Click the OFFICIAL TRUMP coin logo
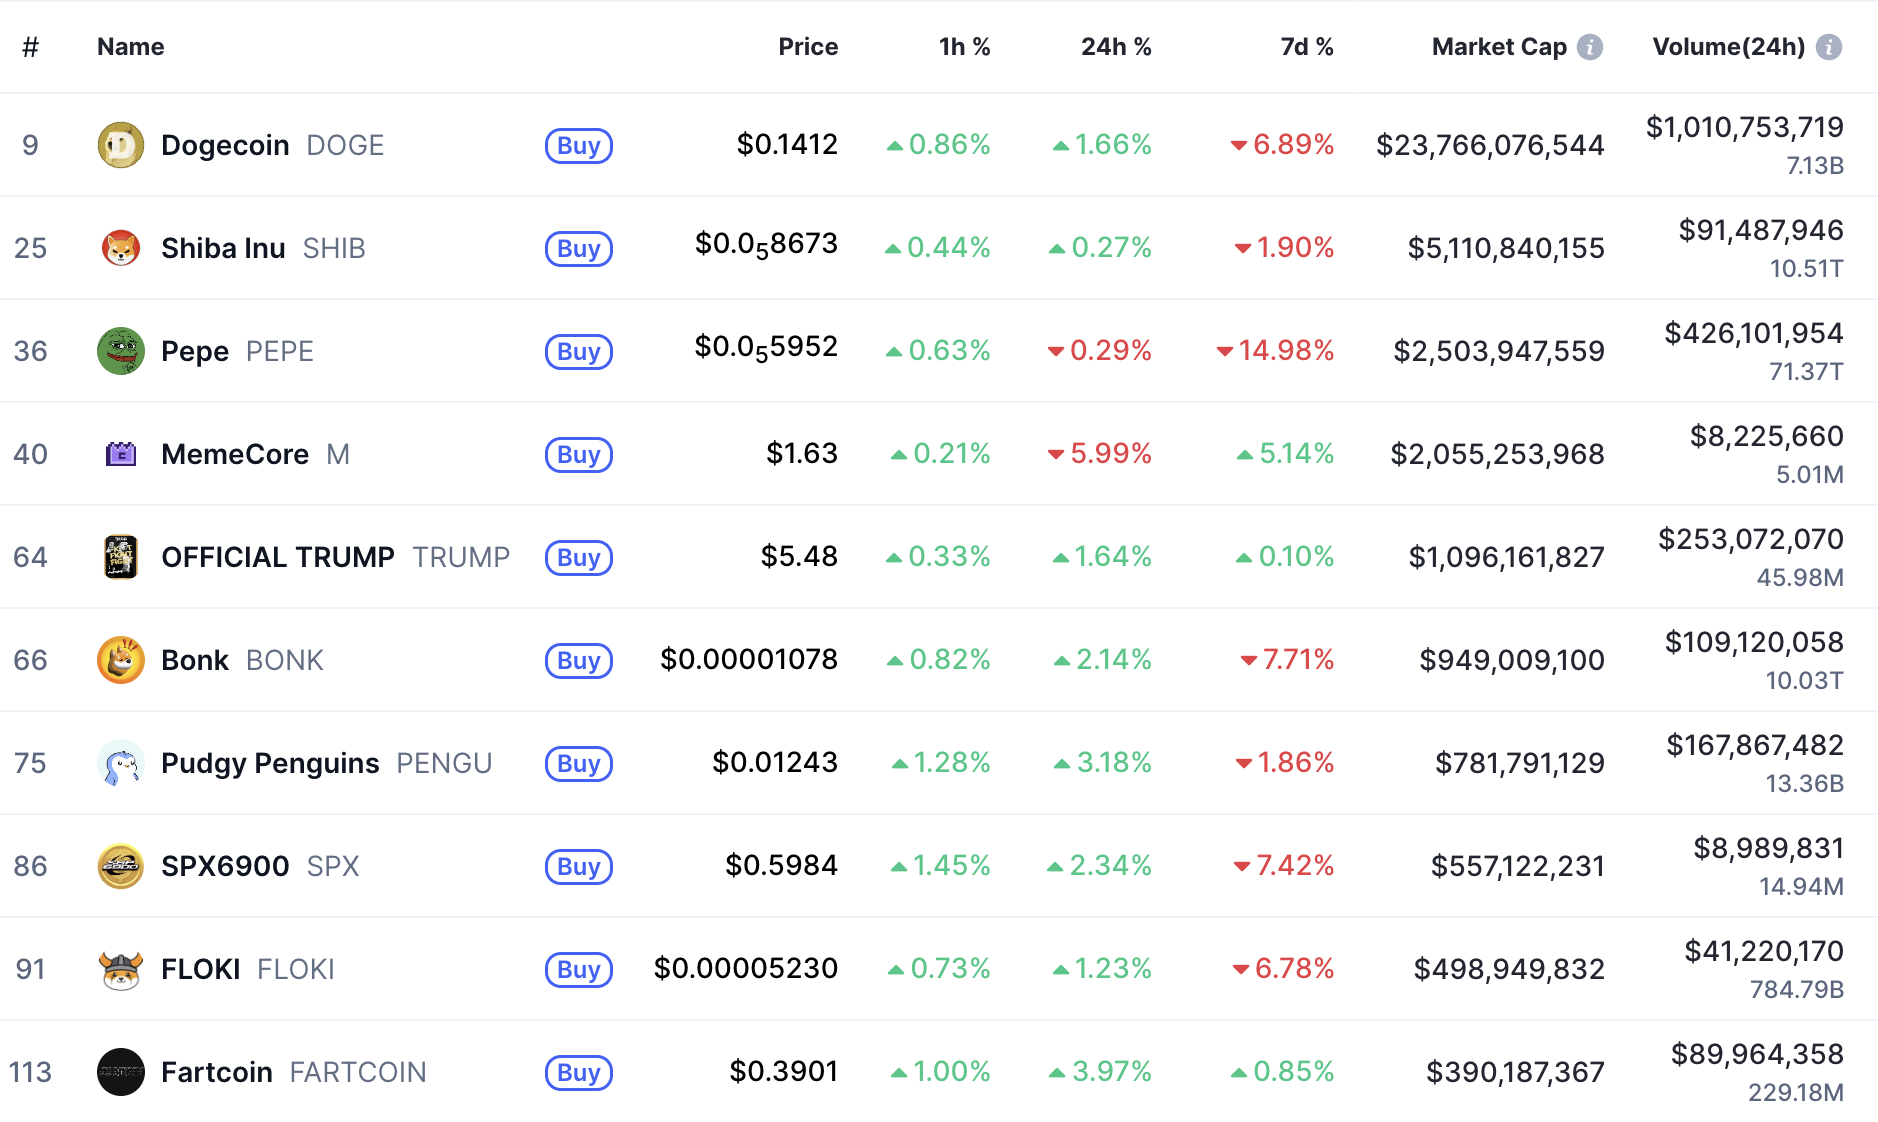This screenshot has width=1878, height=1122. (x=121, y=557)
